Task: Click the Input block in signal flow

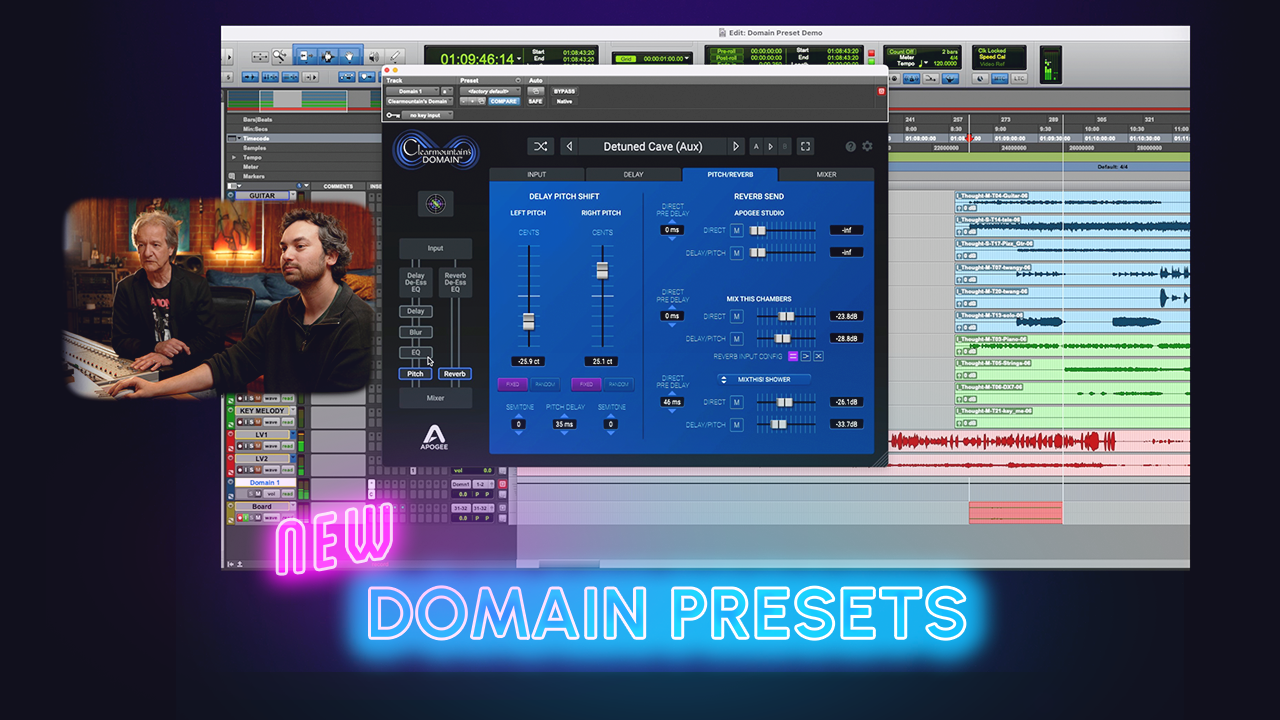Action: click(x=435, y=248)
